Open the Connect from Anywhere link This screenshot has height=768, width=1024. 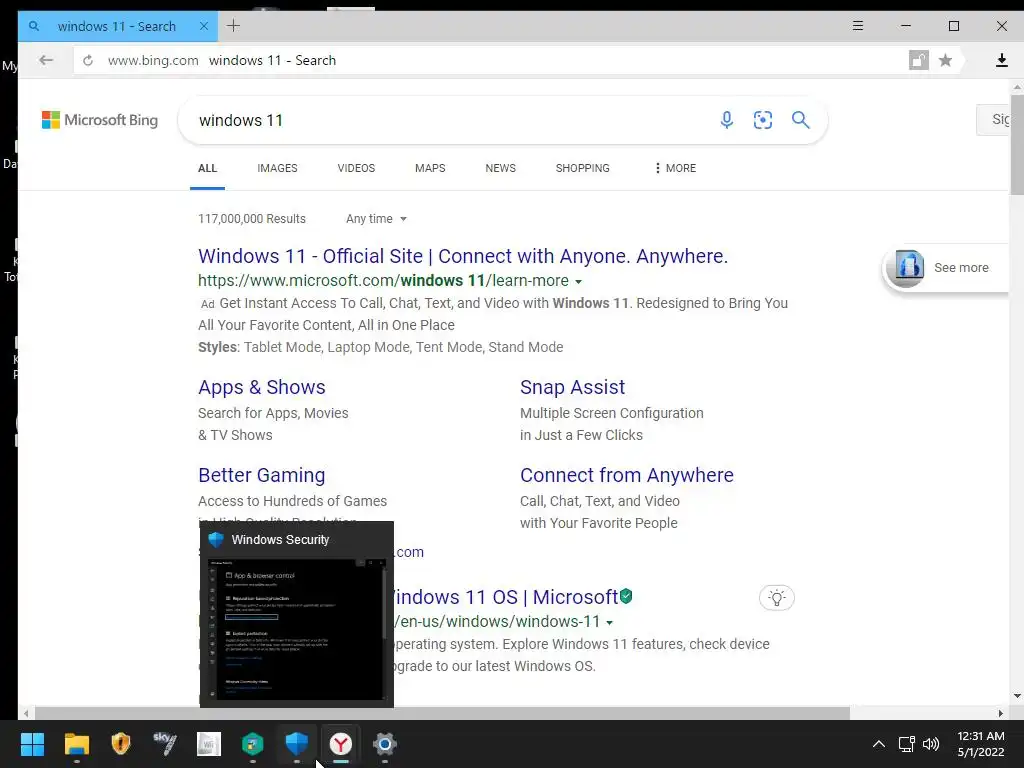coord(626,475)
